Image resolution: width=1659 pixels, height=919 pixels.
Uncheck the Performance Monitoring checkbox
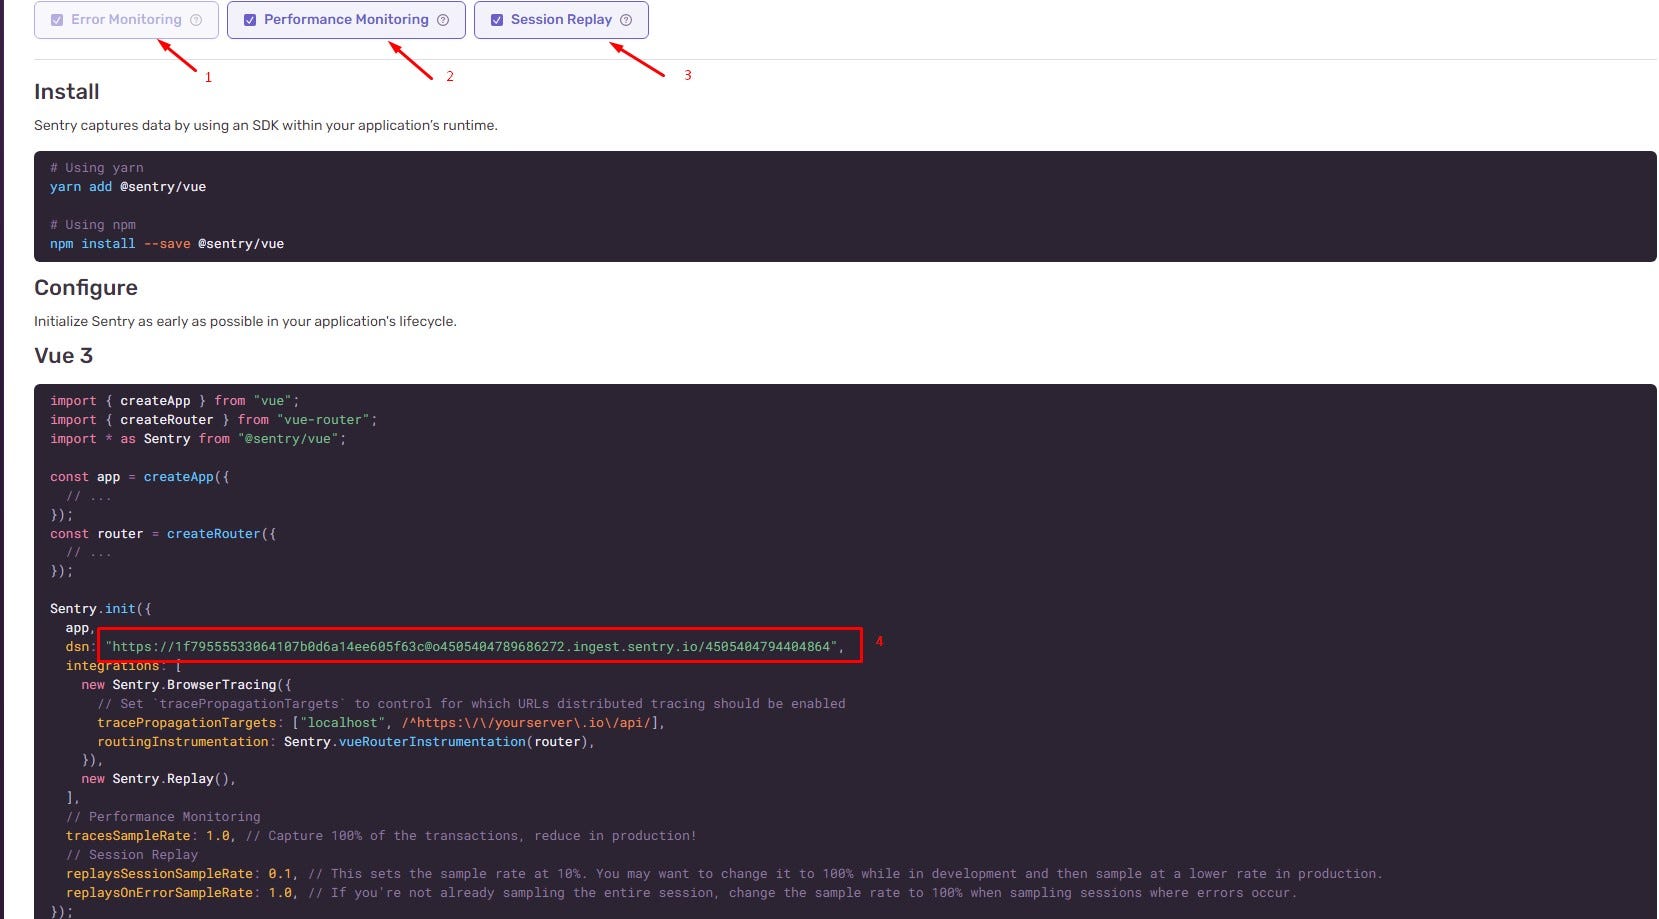pos(250,20)
